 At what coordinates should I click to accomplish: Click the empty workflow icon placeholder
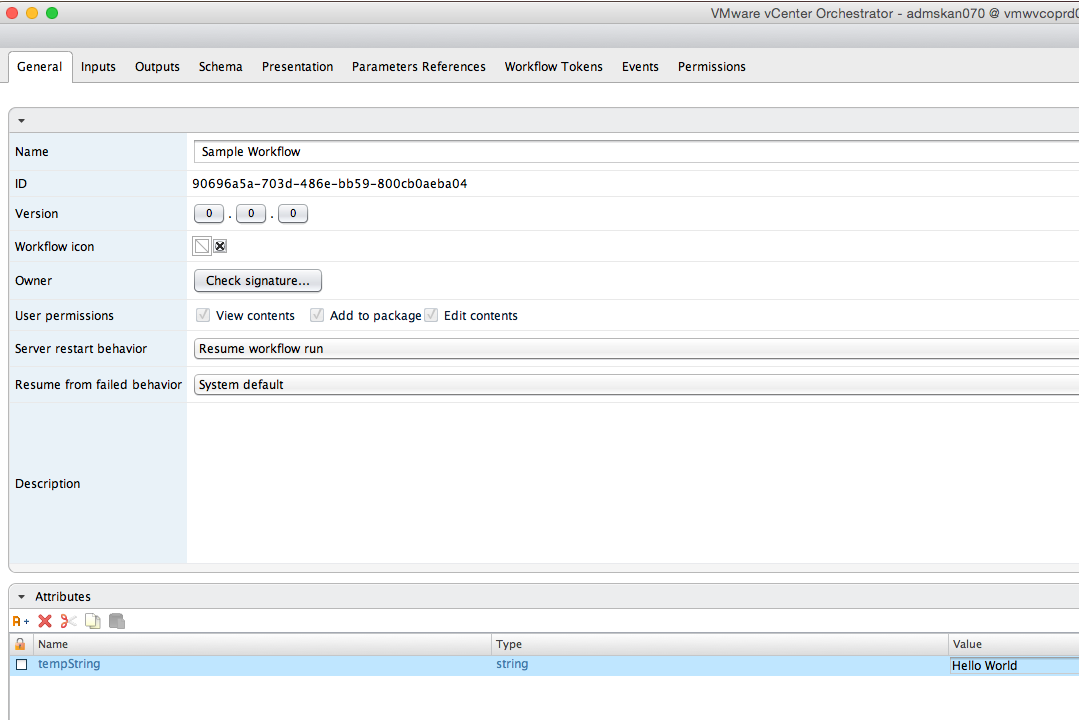202,246
